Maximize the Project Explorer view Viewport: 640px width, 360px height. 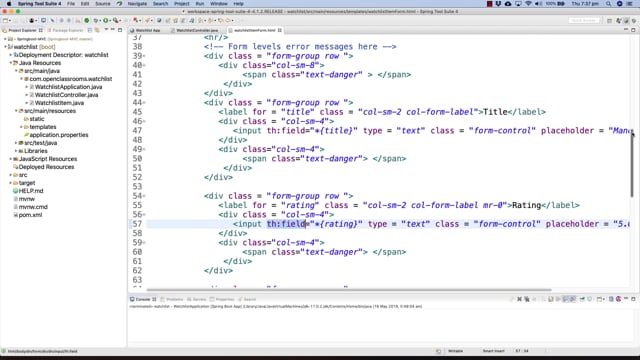(x=120, y=30)
